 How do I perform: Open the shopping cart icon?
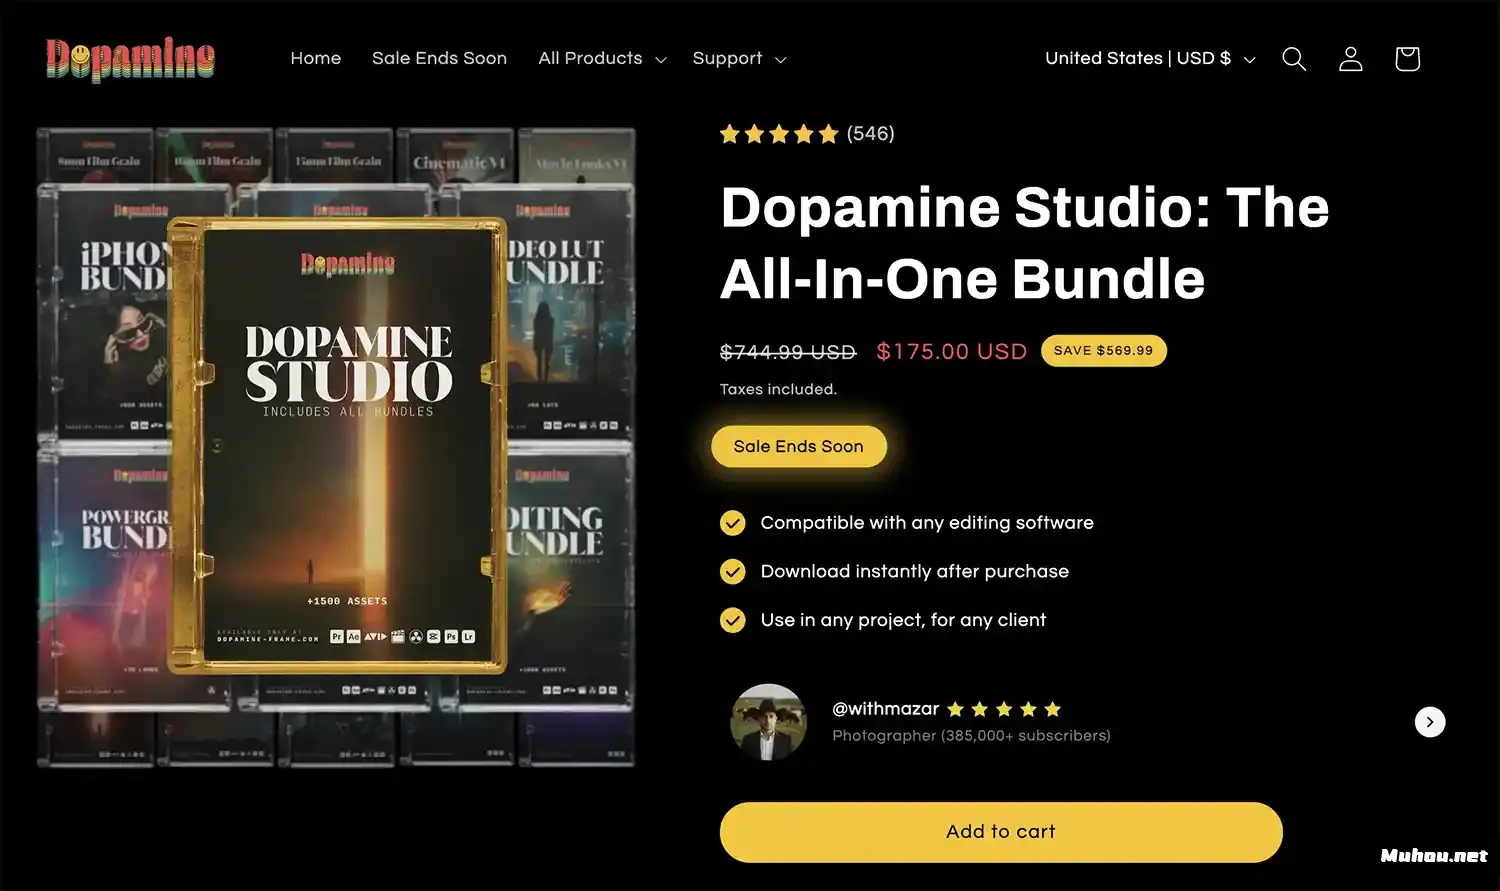pos(1407,59)
